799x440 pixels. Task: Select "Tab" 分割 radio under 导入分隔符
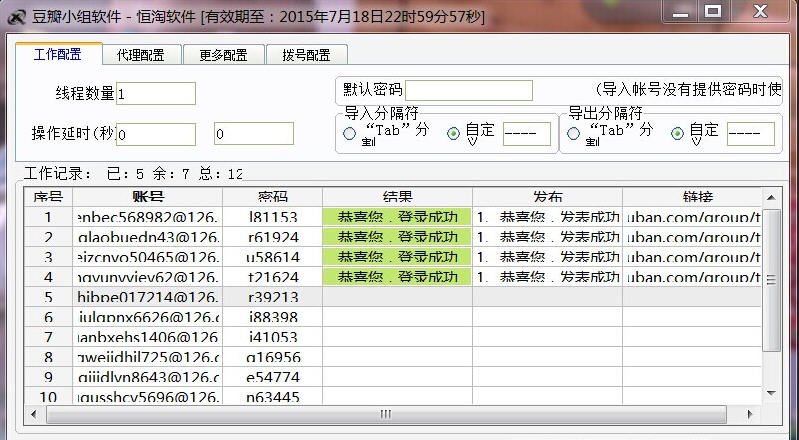coord(350,134)
